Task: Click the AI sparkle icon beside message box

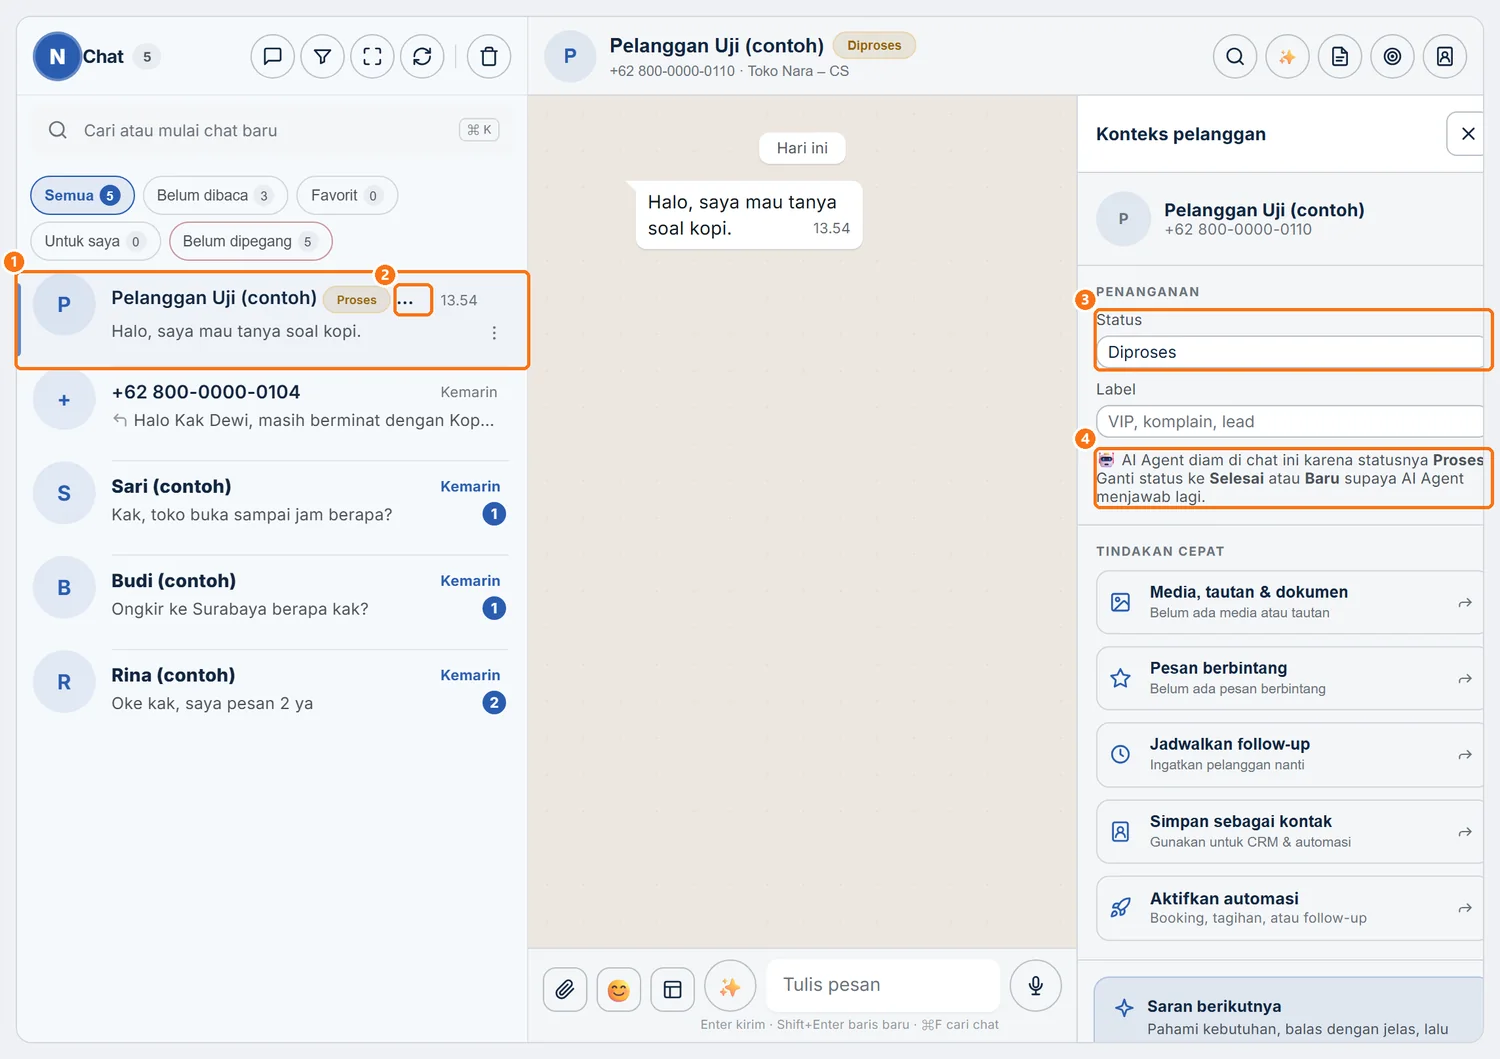Action: 730,987
